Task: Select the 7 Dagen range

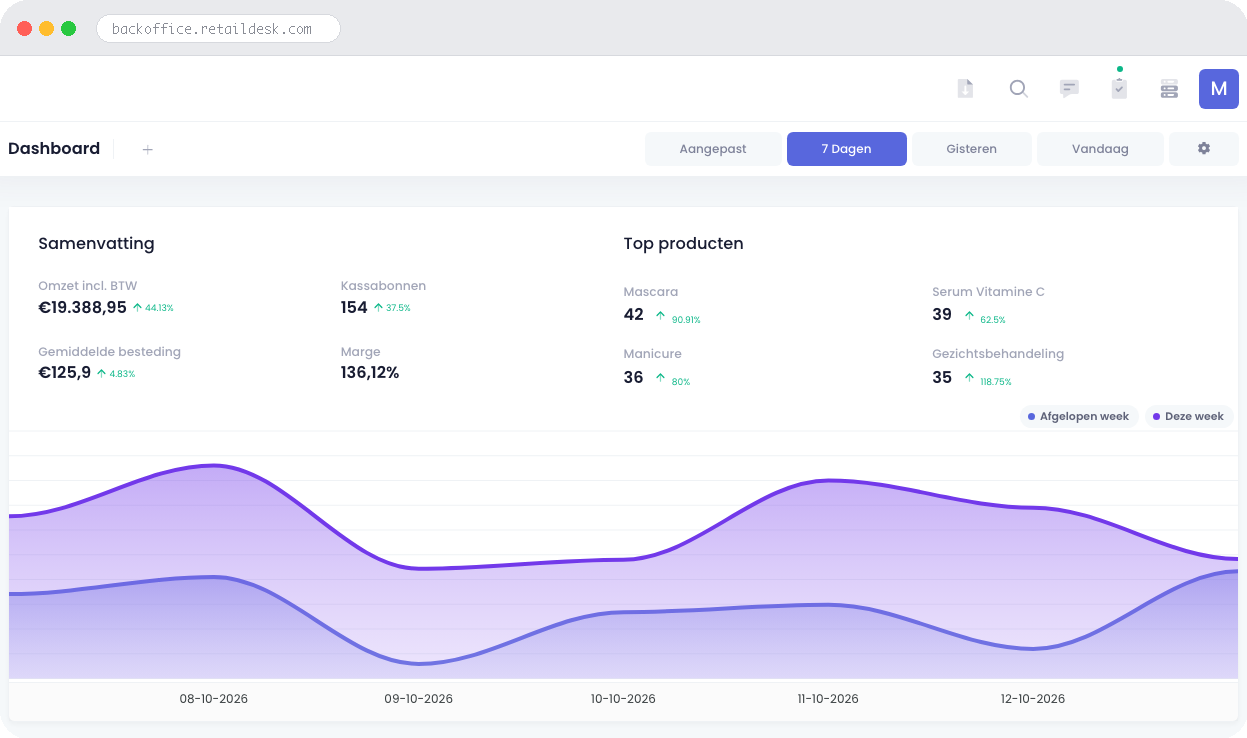Action: point(847,149)
